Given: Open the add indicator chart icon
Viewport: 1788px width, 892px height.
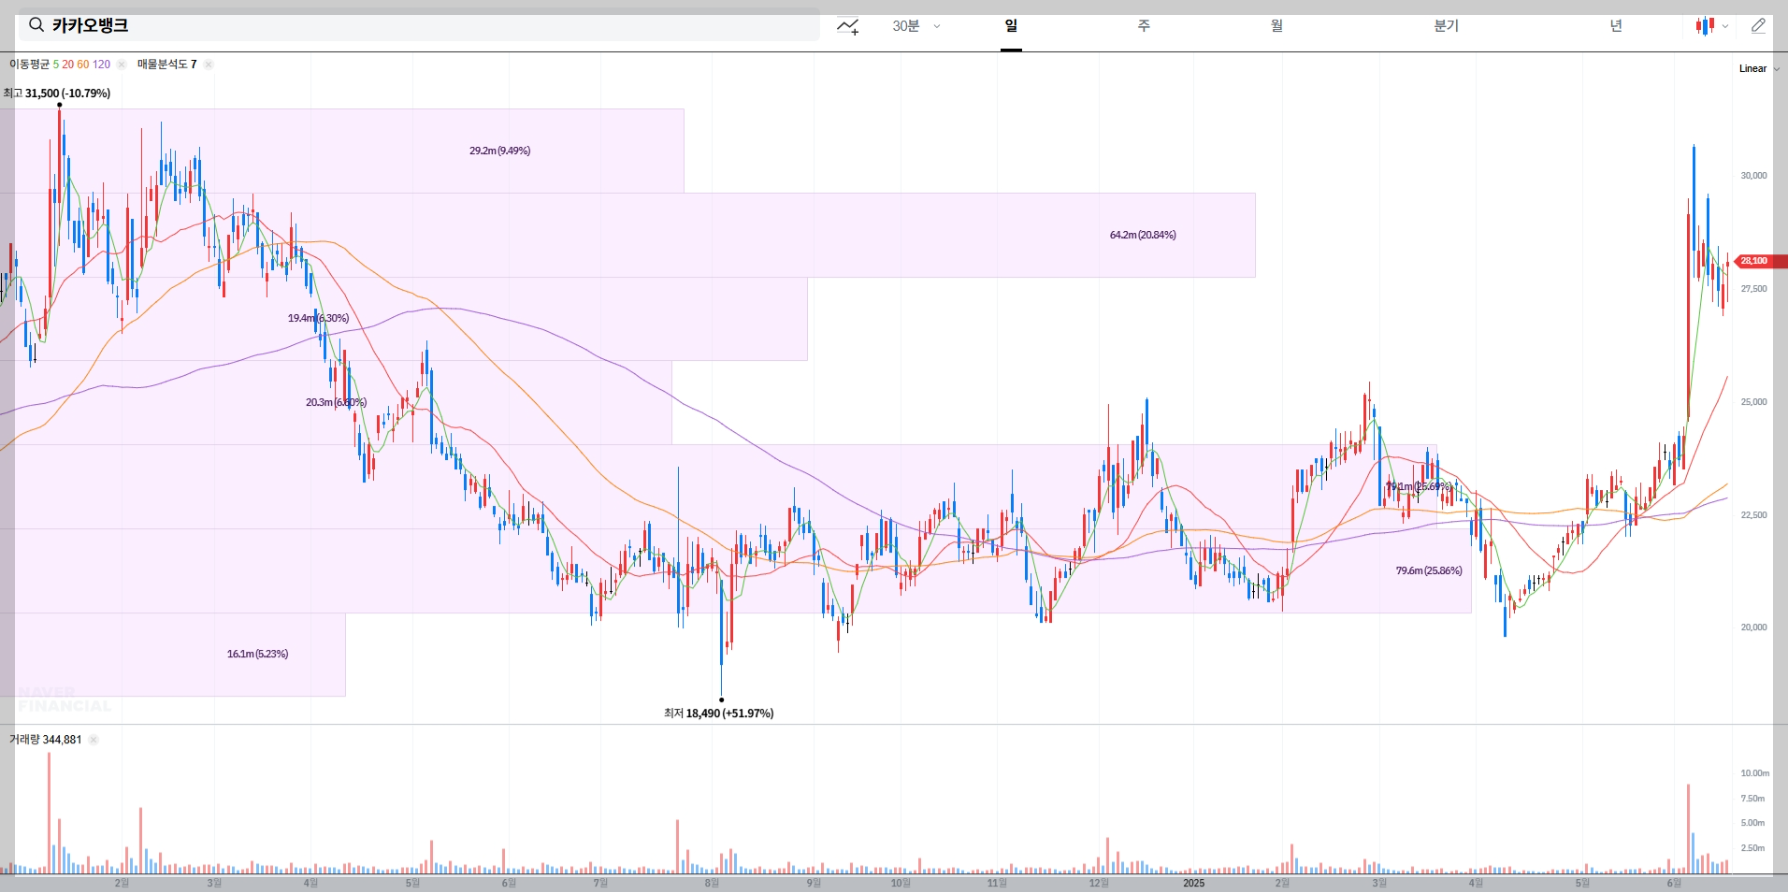Looking at the screenshot, I should click(x=848, y=26).
